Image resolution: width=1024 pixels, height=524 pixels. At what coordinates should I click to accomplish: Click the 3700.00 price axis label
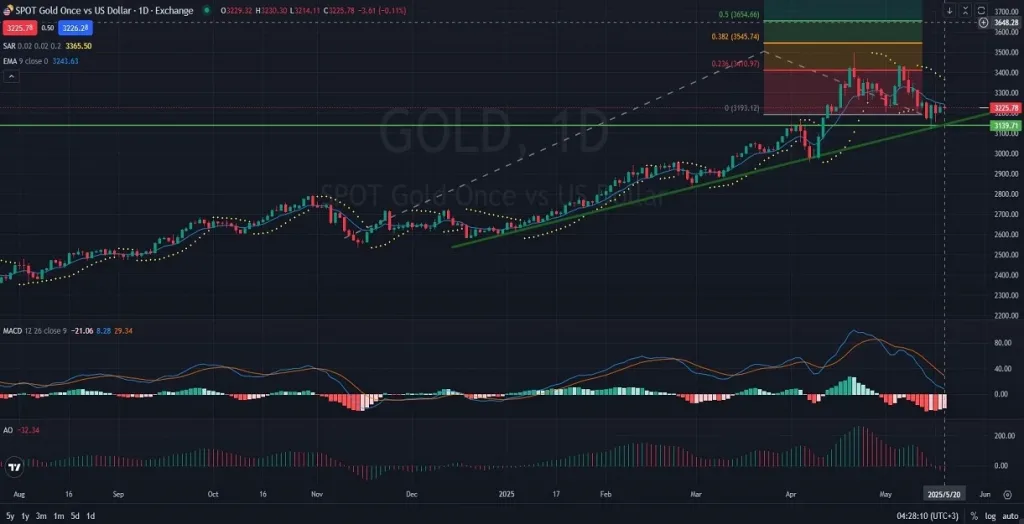[1006, 12]
